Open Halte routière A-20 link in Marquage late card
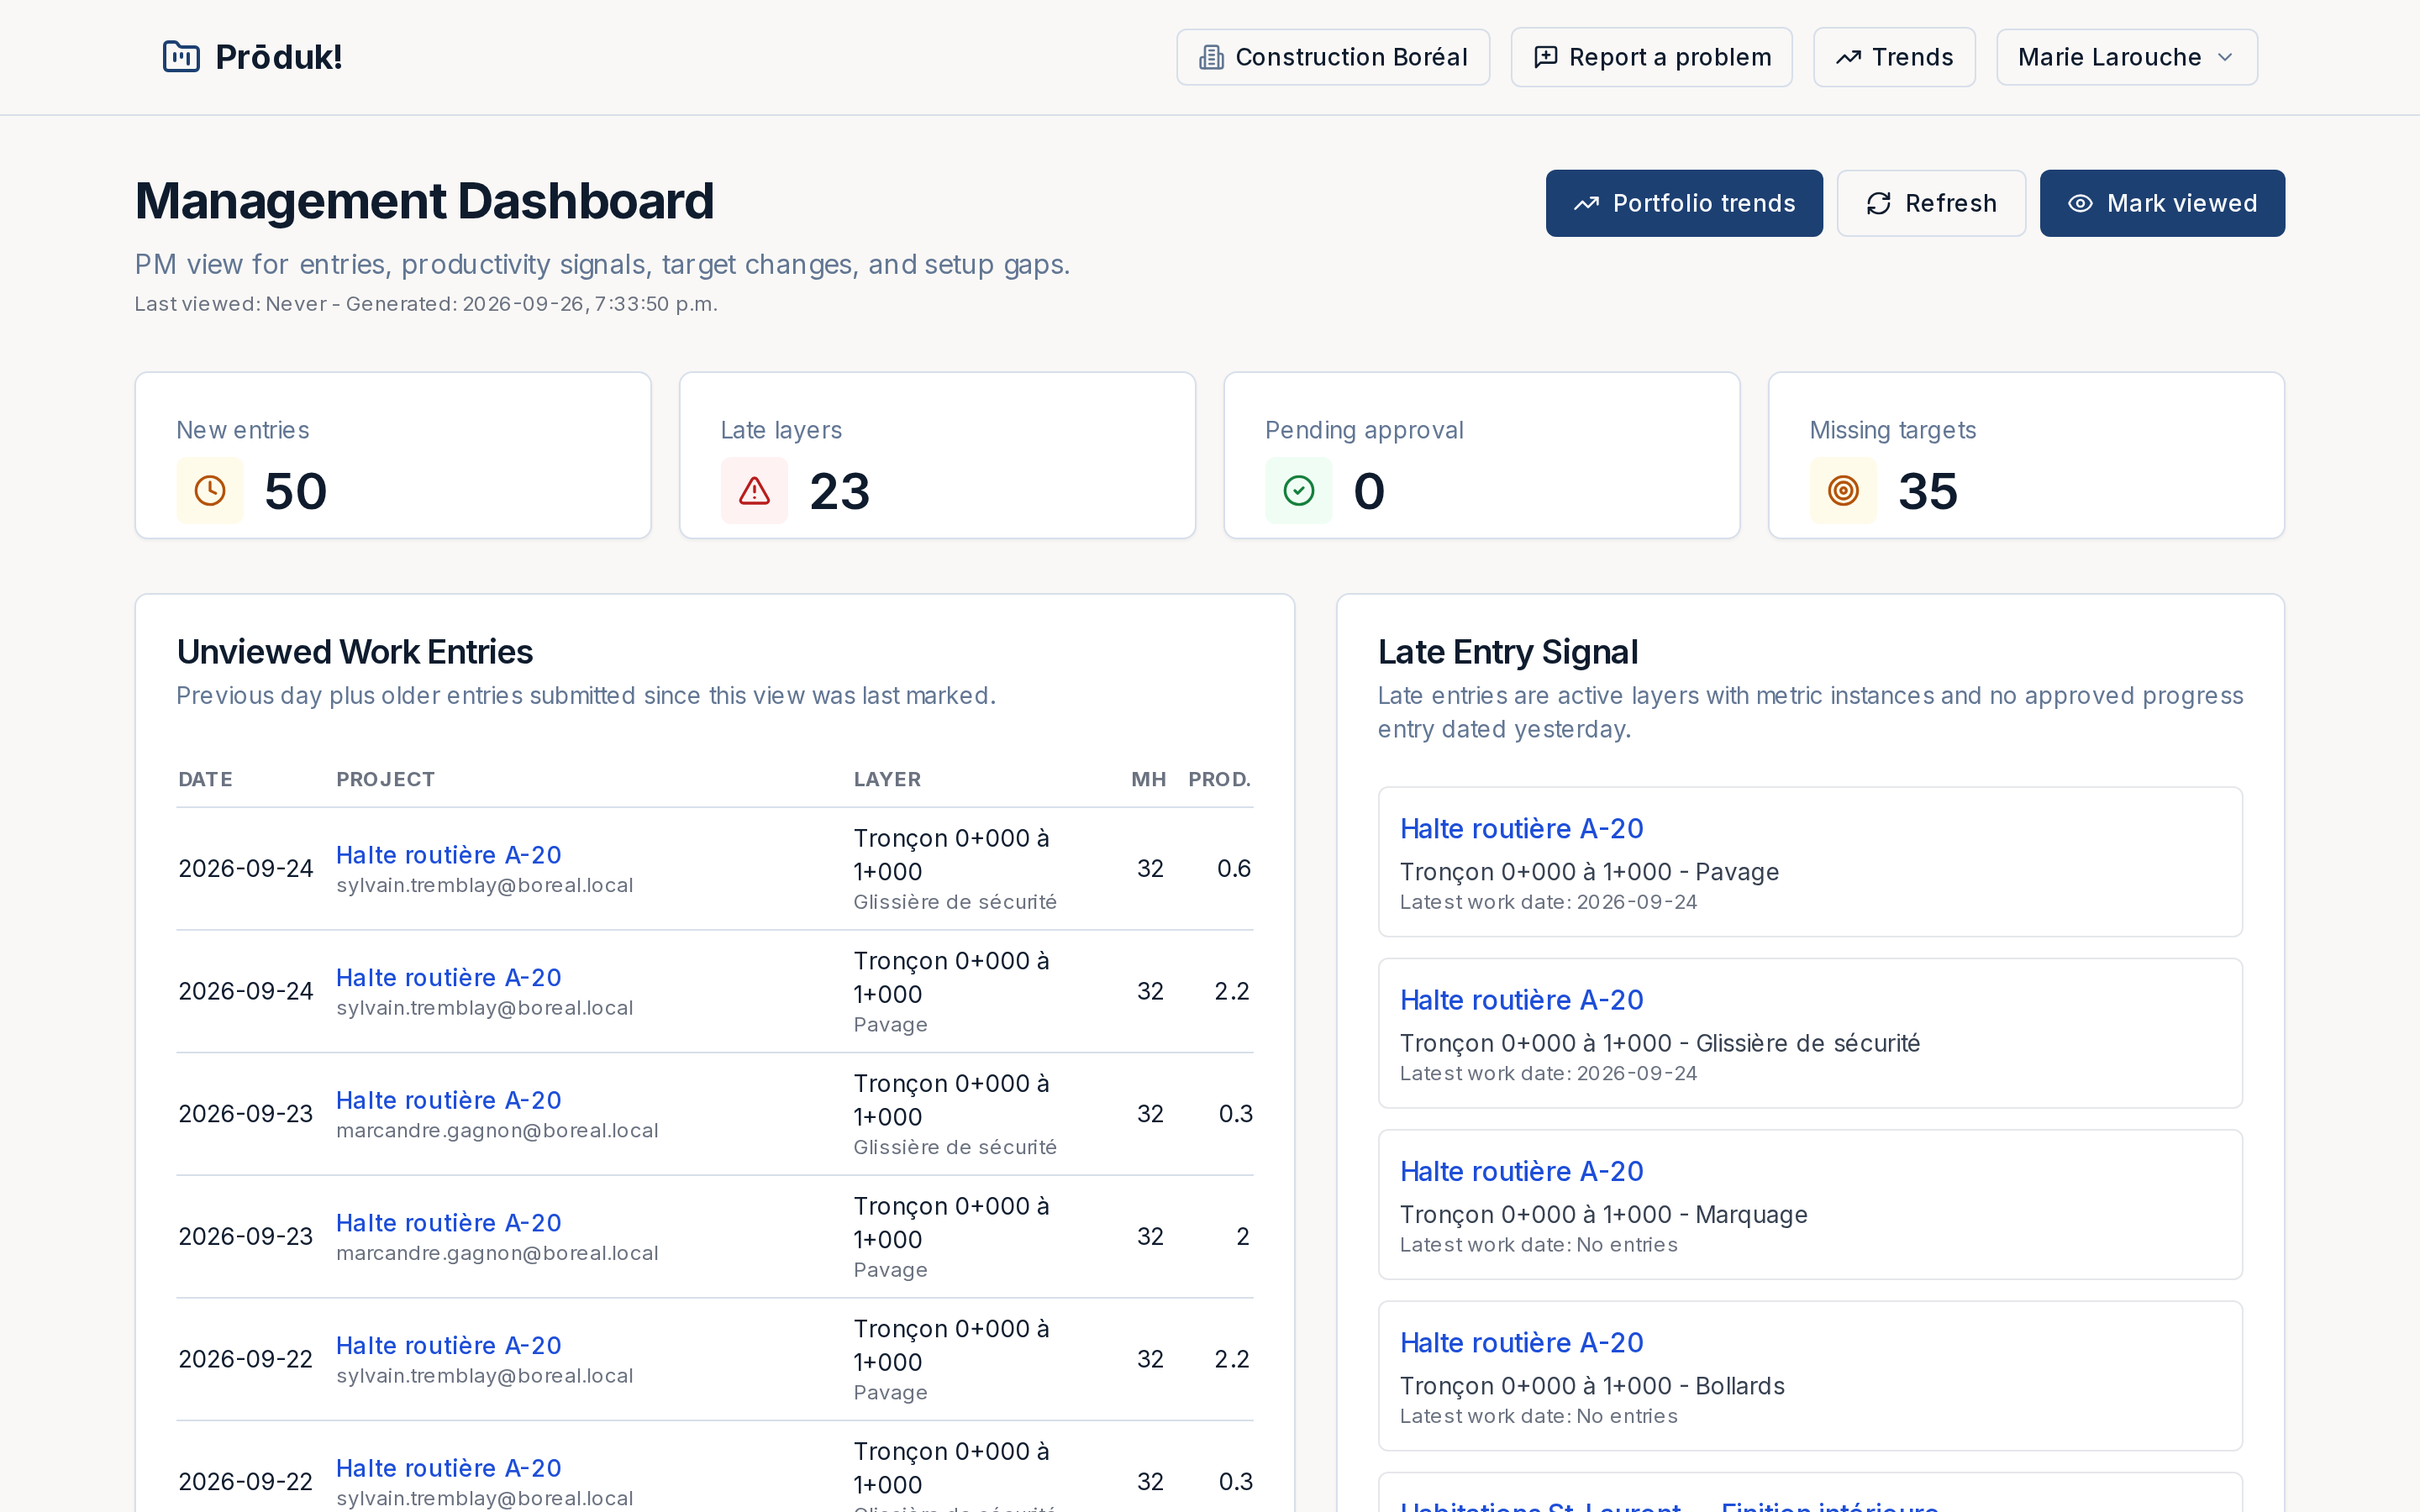 [x=1521, y=1171]
